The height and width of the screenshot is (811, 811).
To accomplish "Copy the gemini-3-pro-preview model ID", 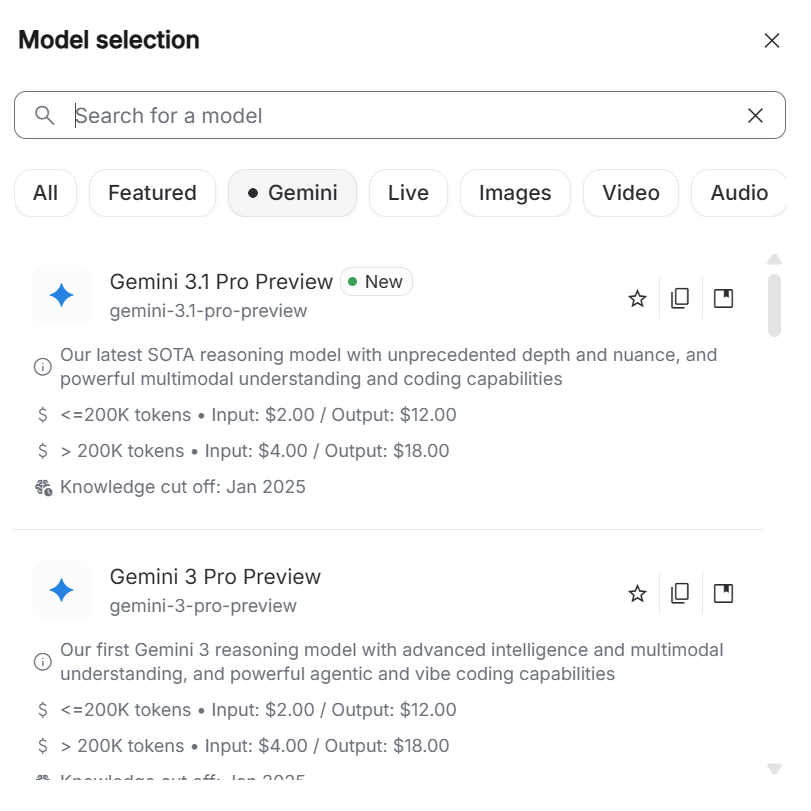I will [x=680, y=593].
